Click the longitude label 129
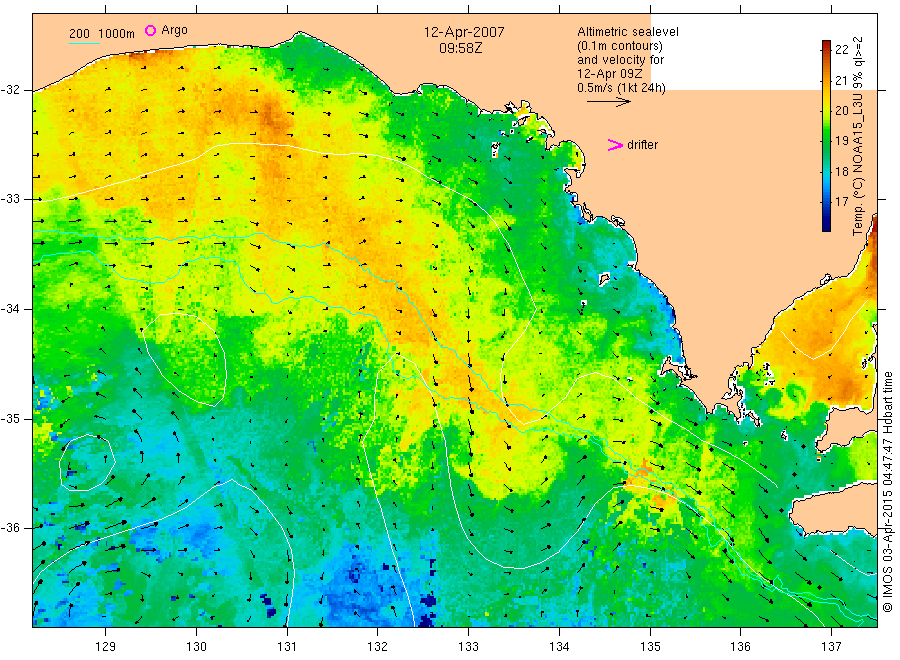This screenshot has height=660, width=900. (x=106, y=647)
